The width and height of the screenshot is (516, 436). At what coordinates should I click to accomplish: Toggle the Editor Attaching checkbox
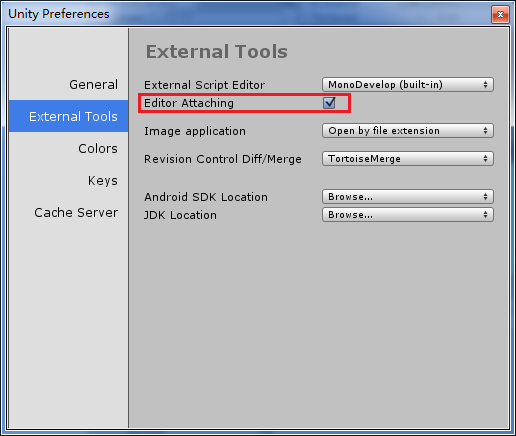[329, 103]
